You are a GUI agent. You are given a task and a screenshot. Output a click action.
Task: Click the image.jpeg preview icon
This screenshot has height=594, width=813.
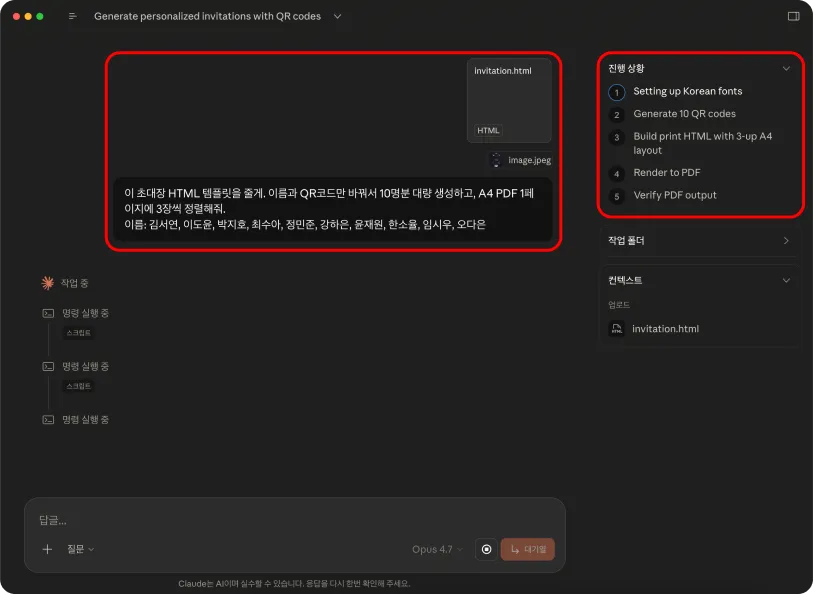(496, 160)
